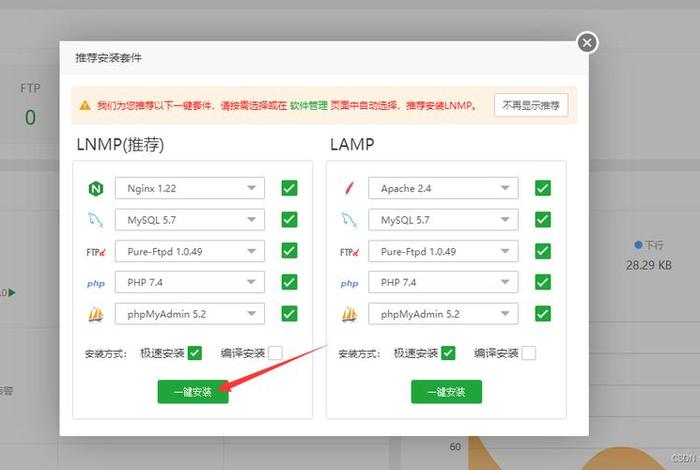Open LNMP Pure-Ftpd 1.0.49 dropdown
The width and height of the screenshot is (700, 470).
click(x=190, y=251)
